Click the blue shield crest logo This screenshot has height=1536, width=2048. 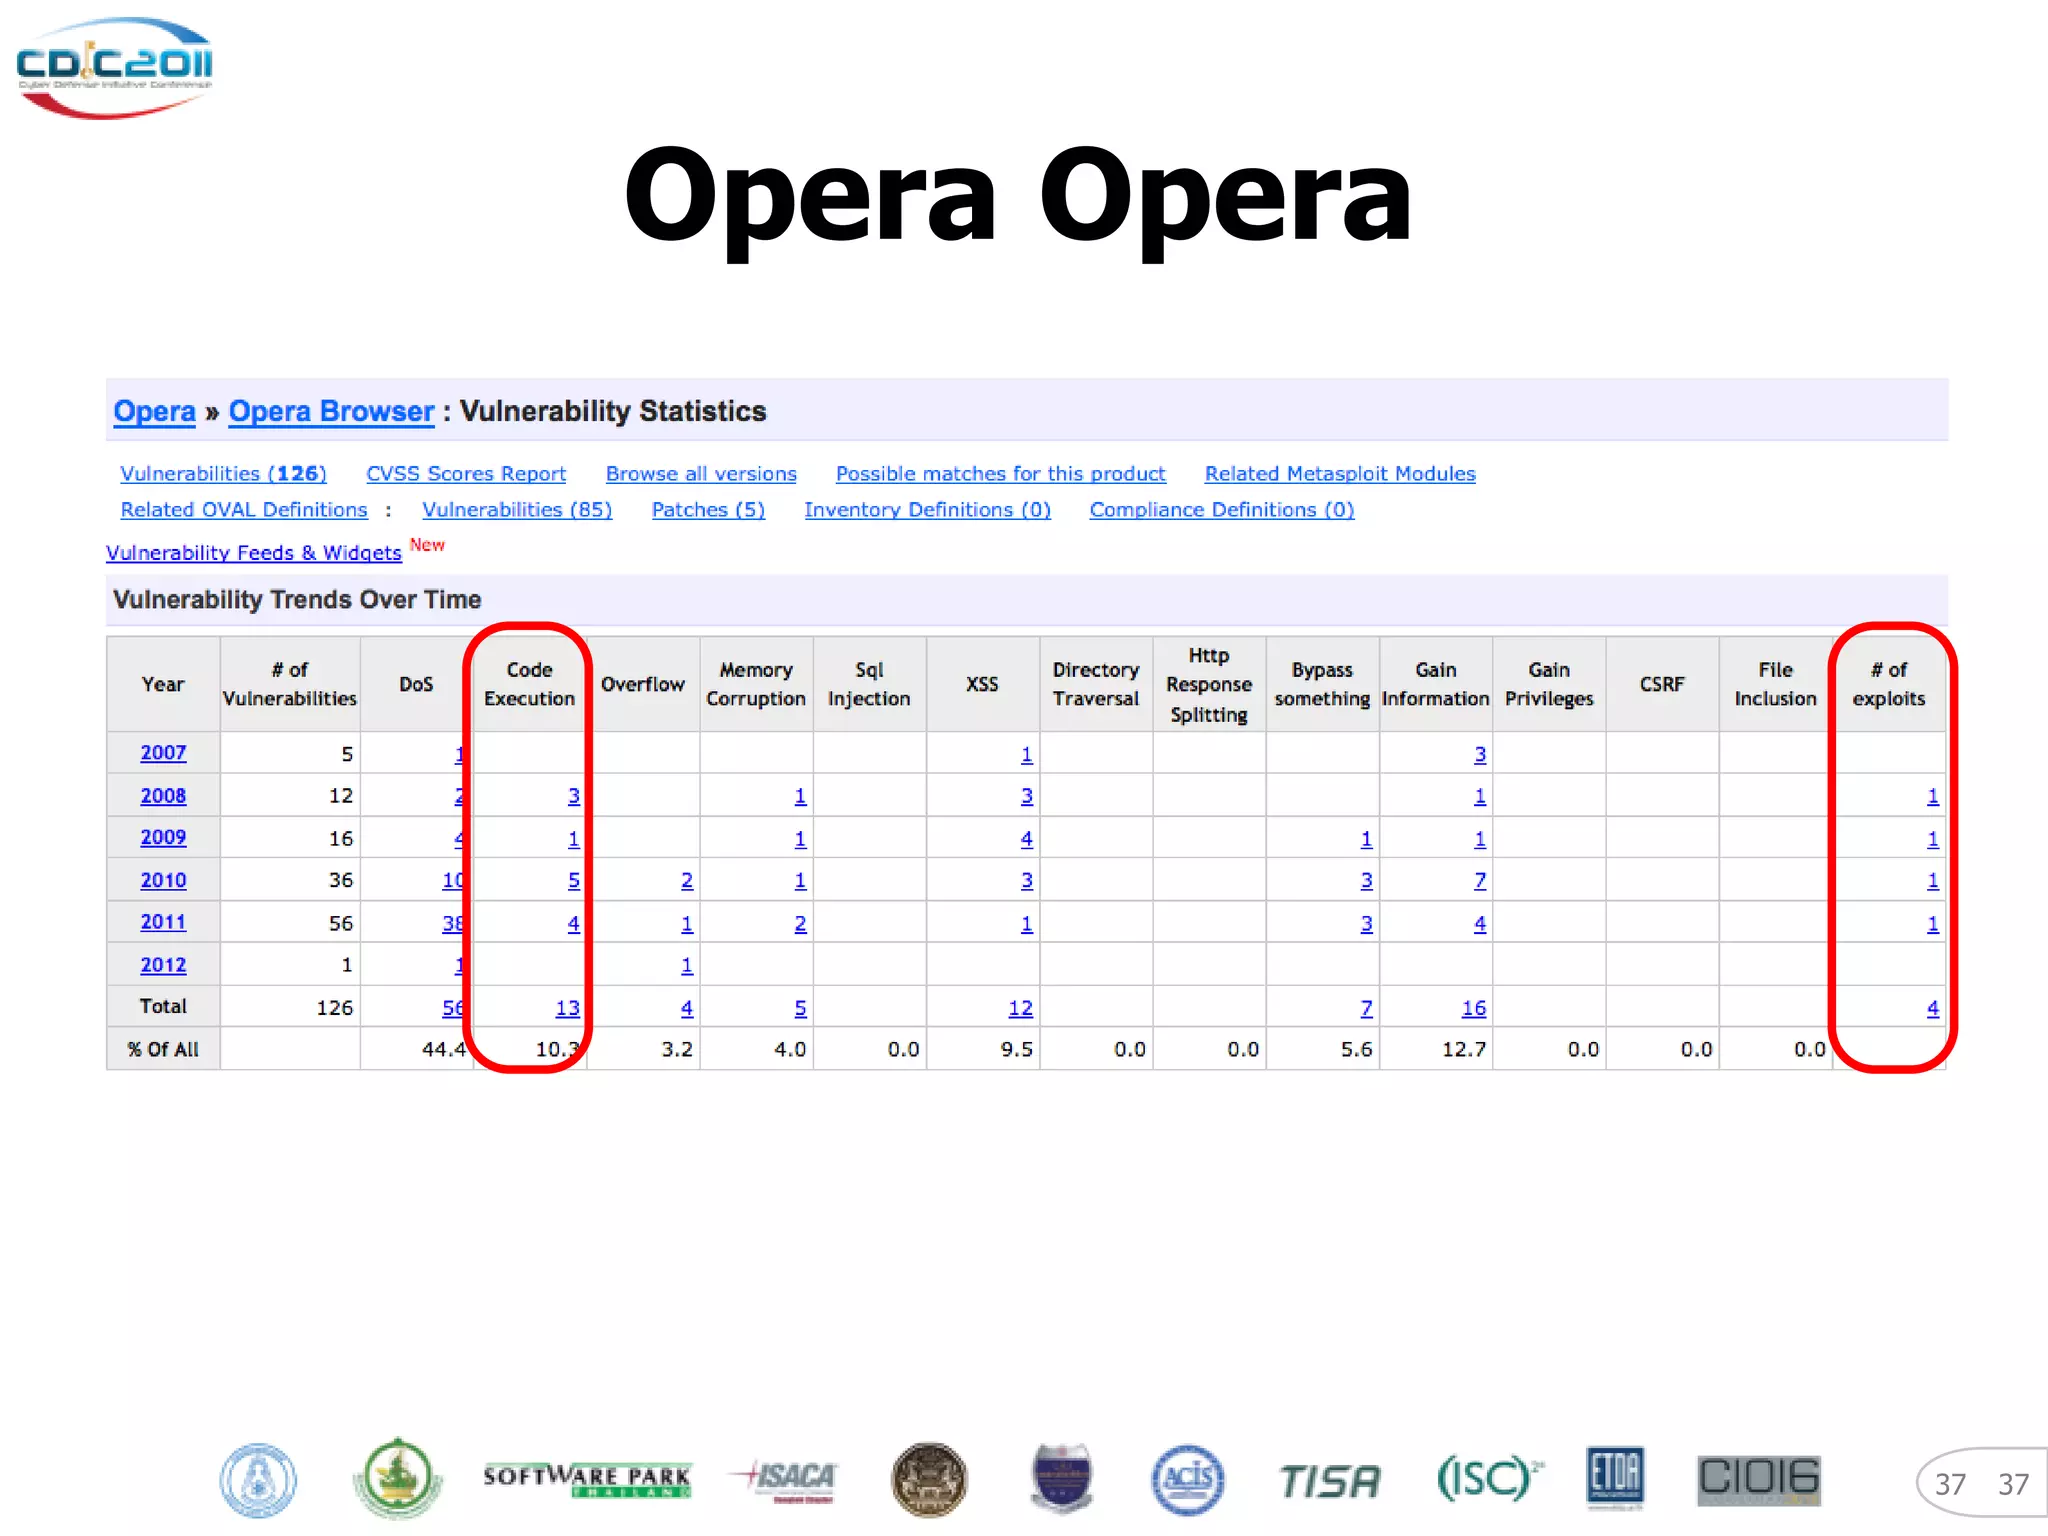1061,1478
